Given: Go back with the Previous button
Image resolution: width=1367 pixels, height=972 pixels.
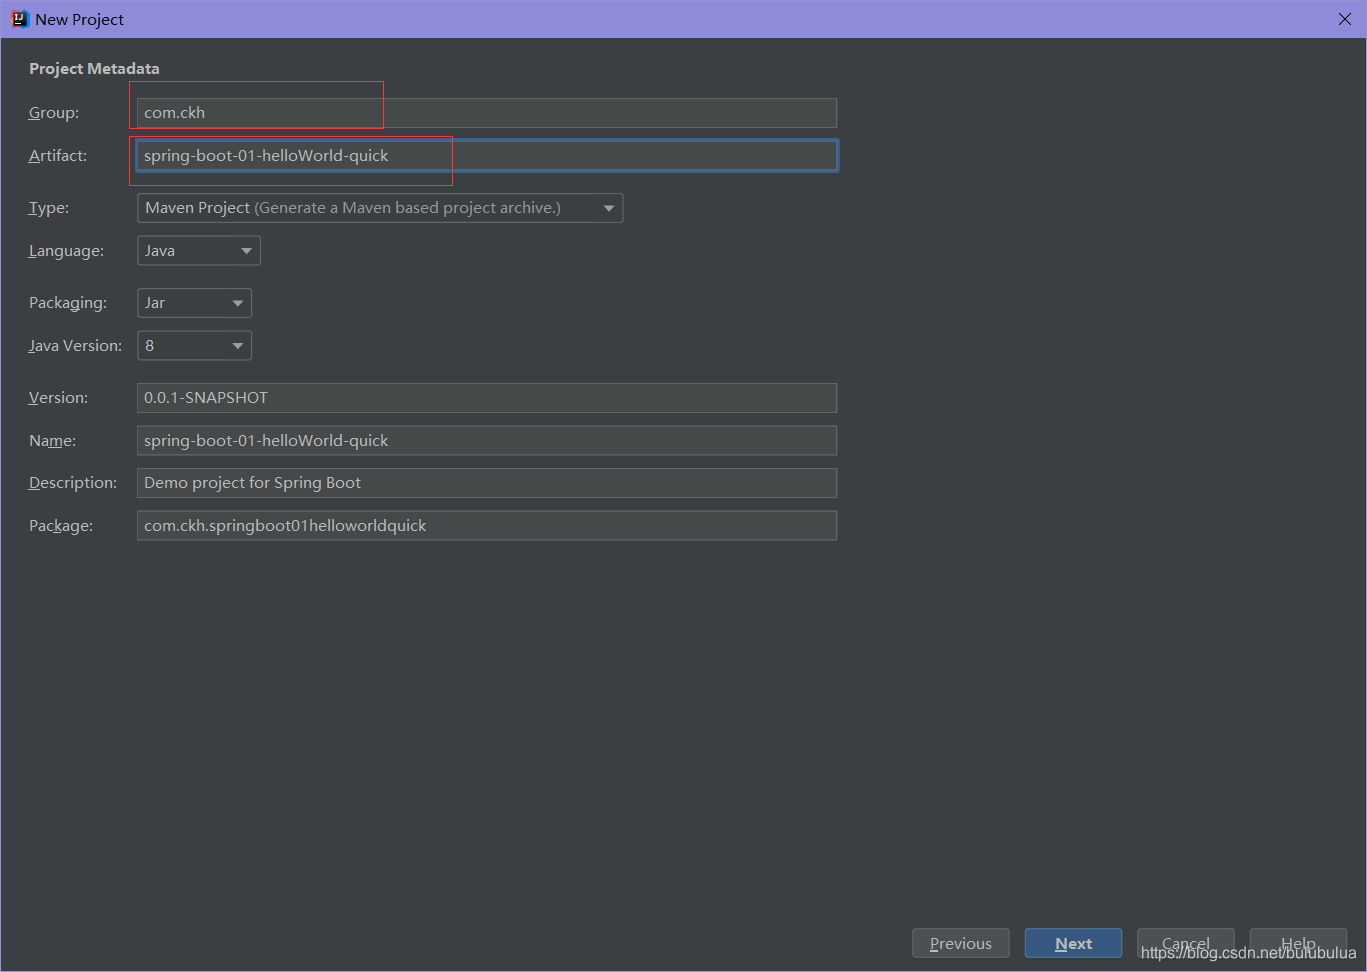Looking at the screenshot, I should [x=960, y=943].
